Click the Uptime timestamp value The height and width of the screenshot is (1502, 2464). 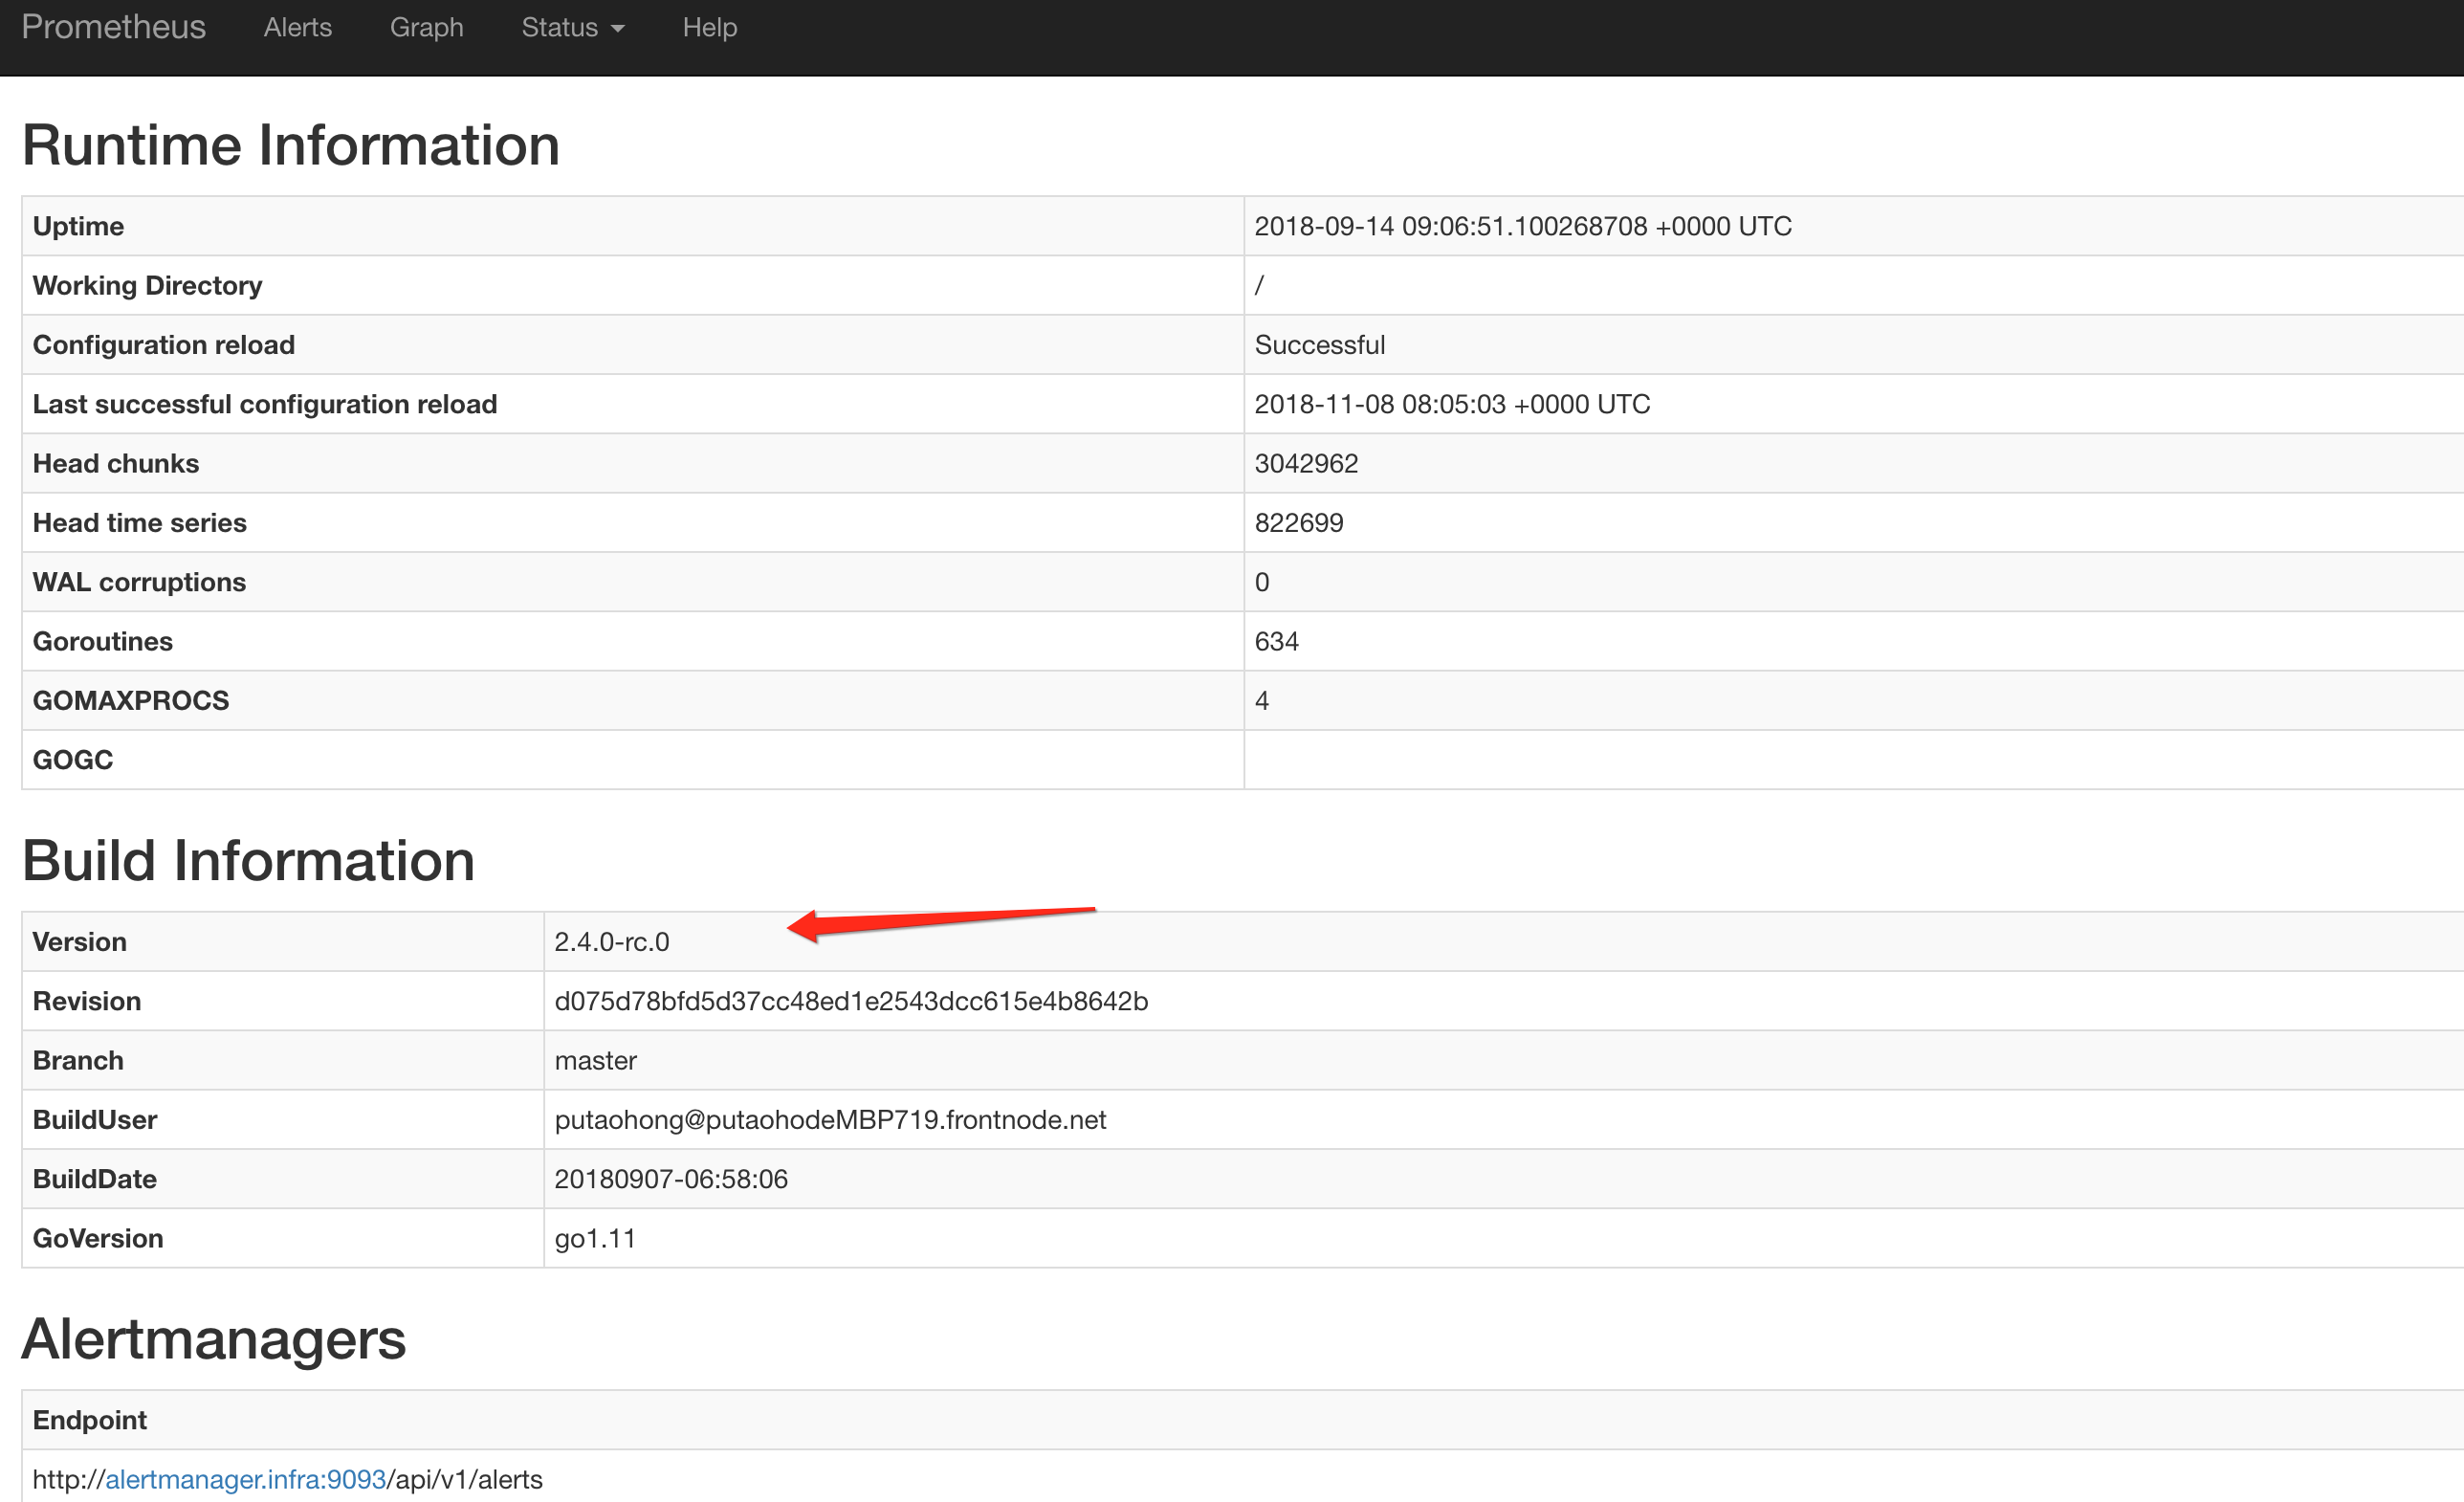click(1522, 226)
